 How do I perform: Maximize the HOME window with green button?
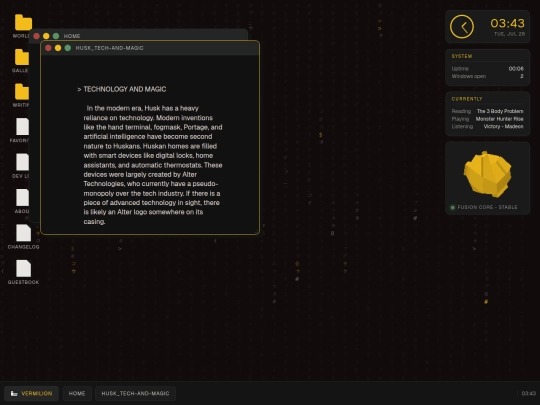pyautogui.click(x=56, y=36)
